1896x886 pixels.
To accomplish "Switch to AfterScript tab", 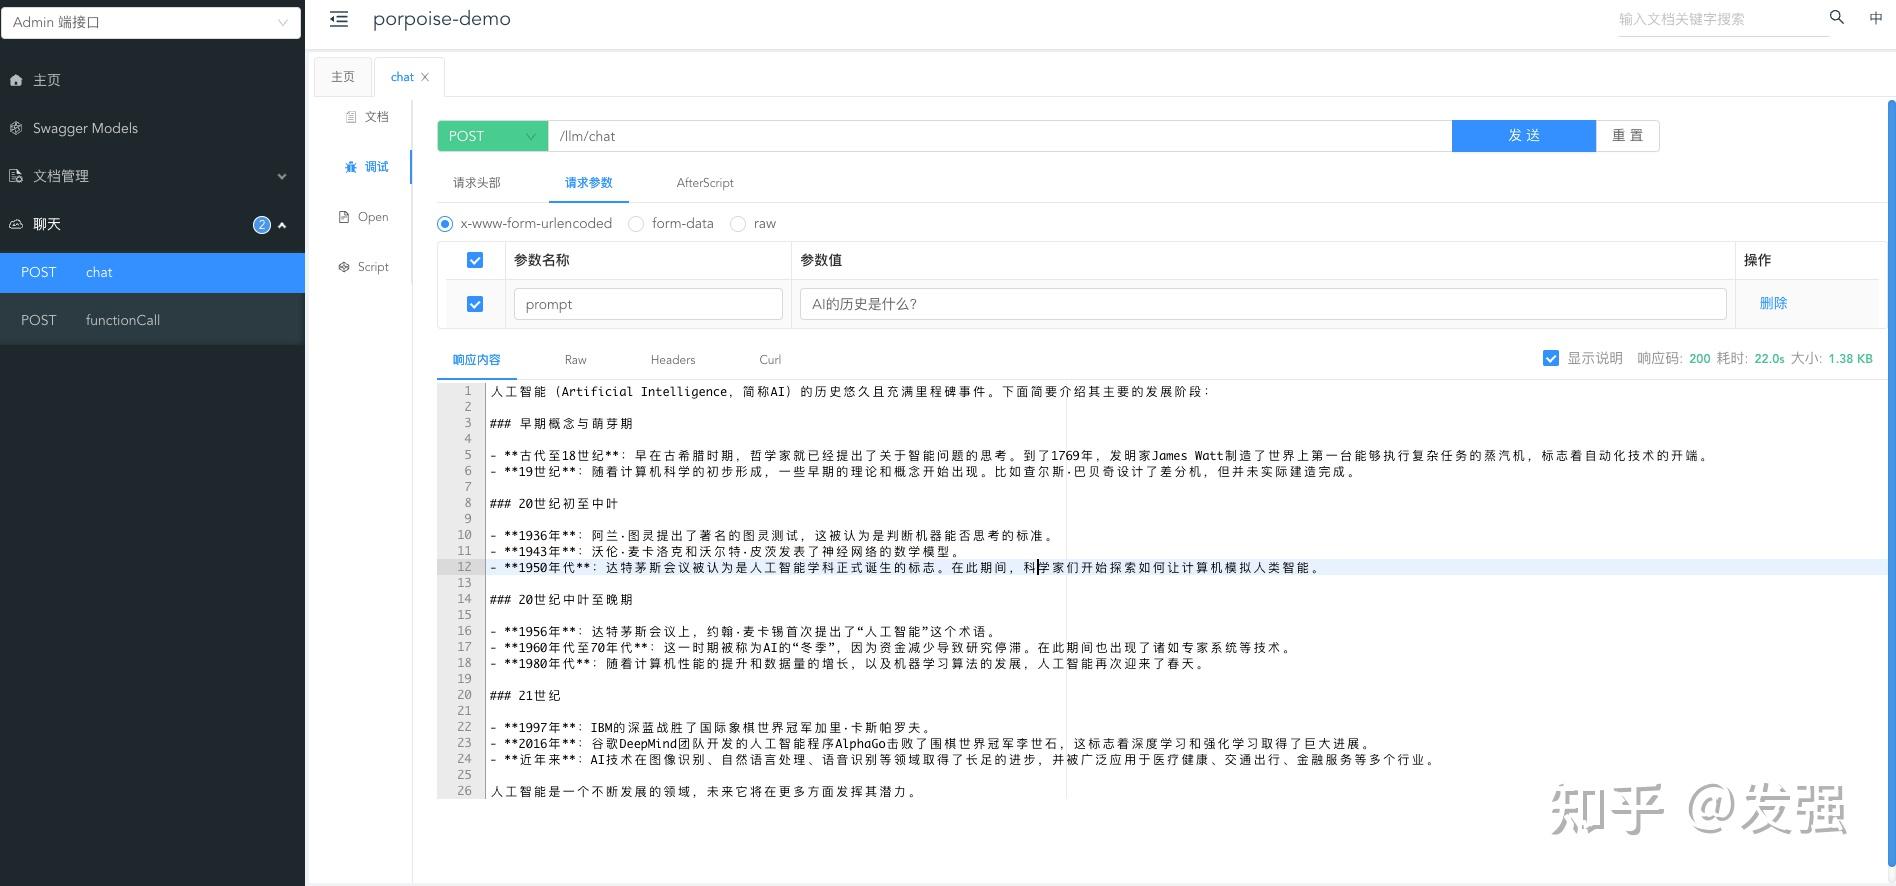I will pyautogui.click(x=705, y=183).
